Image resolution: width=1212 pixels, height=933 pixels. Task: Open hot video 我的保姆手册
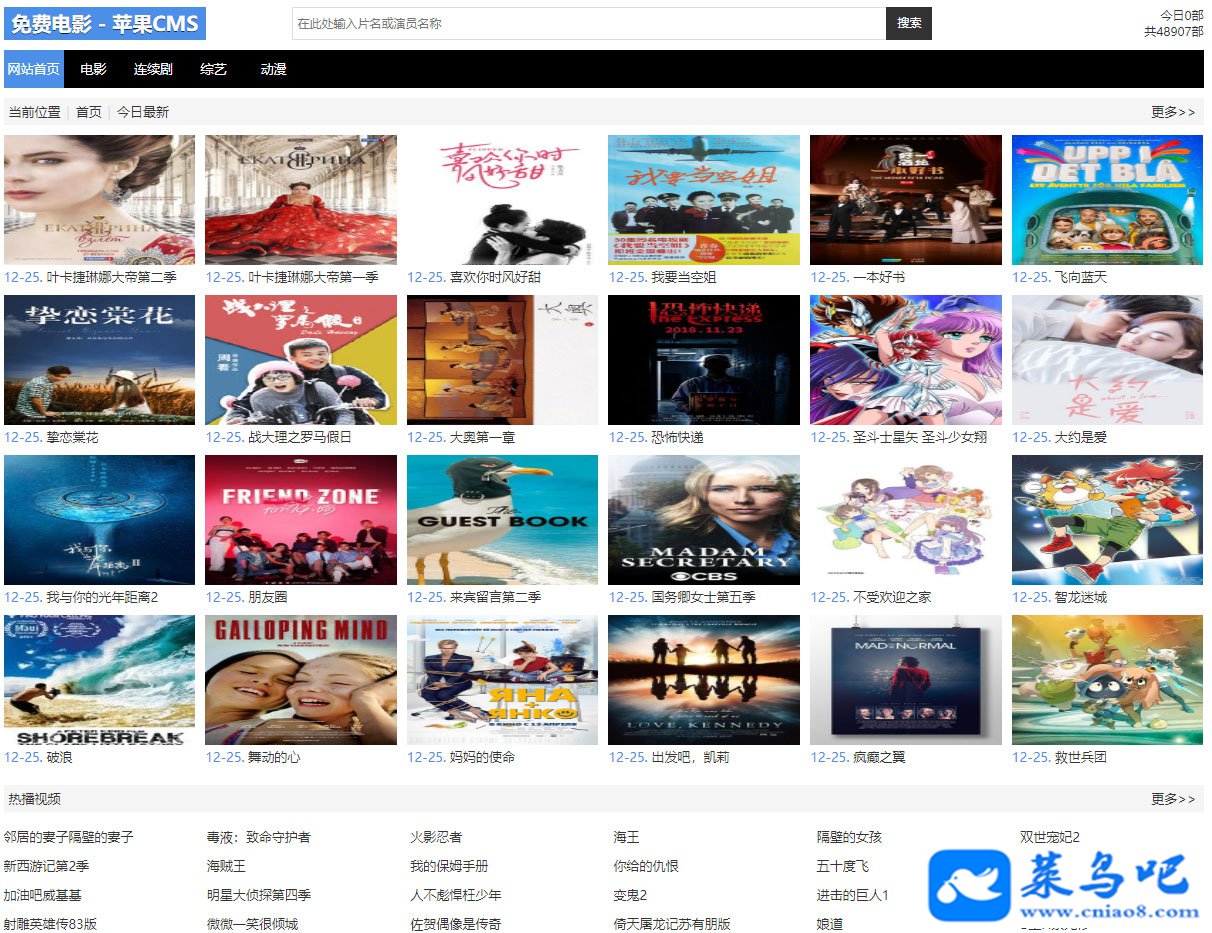click(449, 866)
